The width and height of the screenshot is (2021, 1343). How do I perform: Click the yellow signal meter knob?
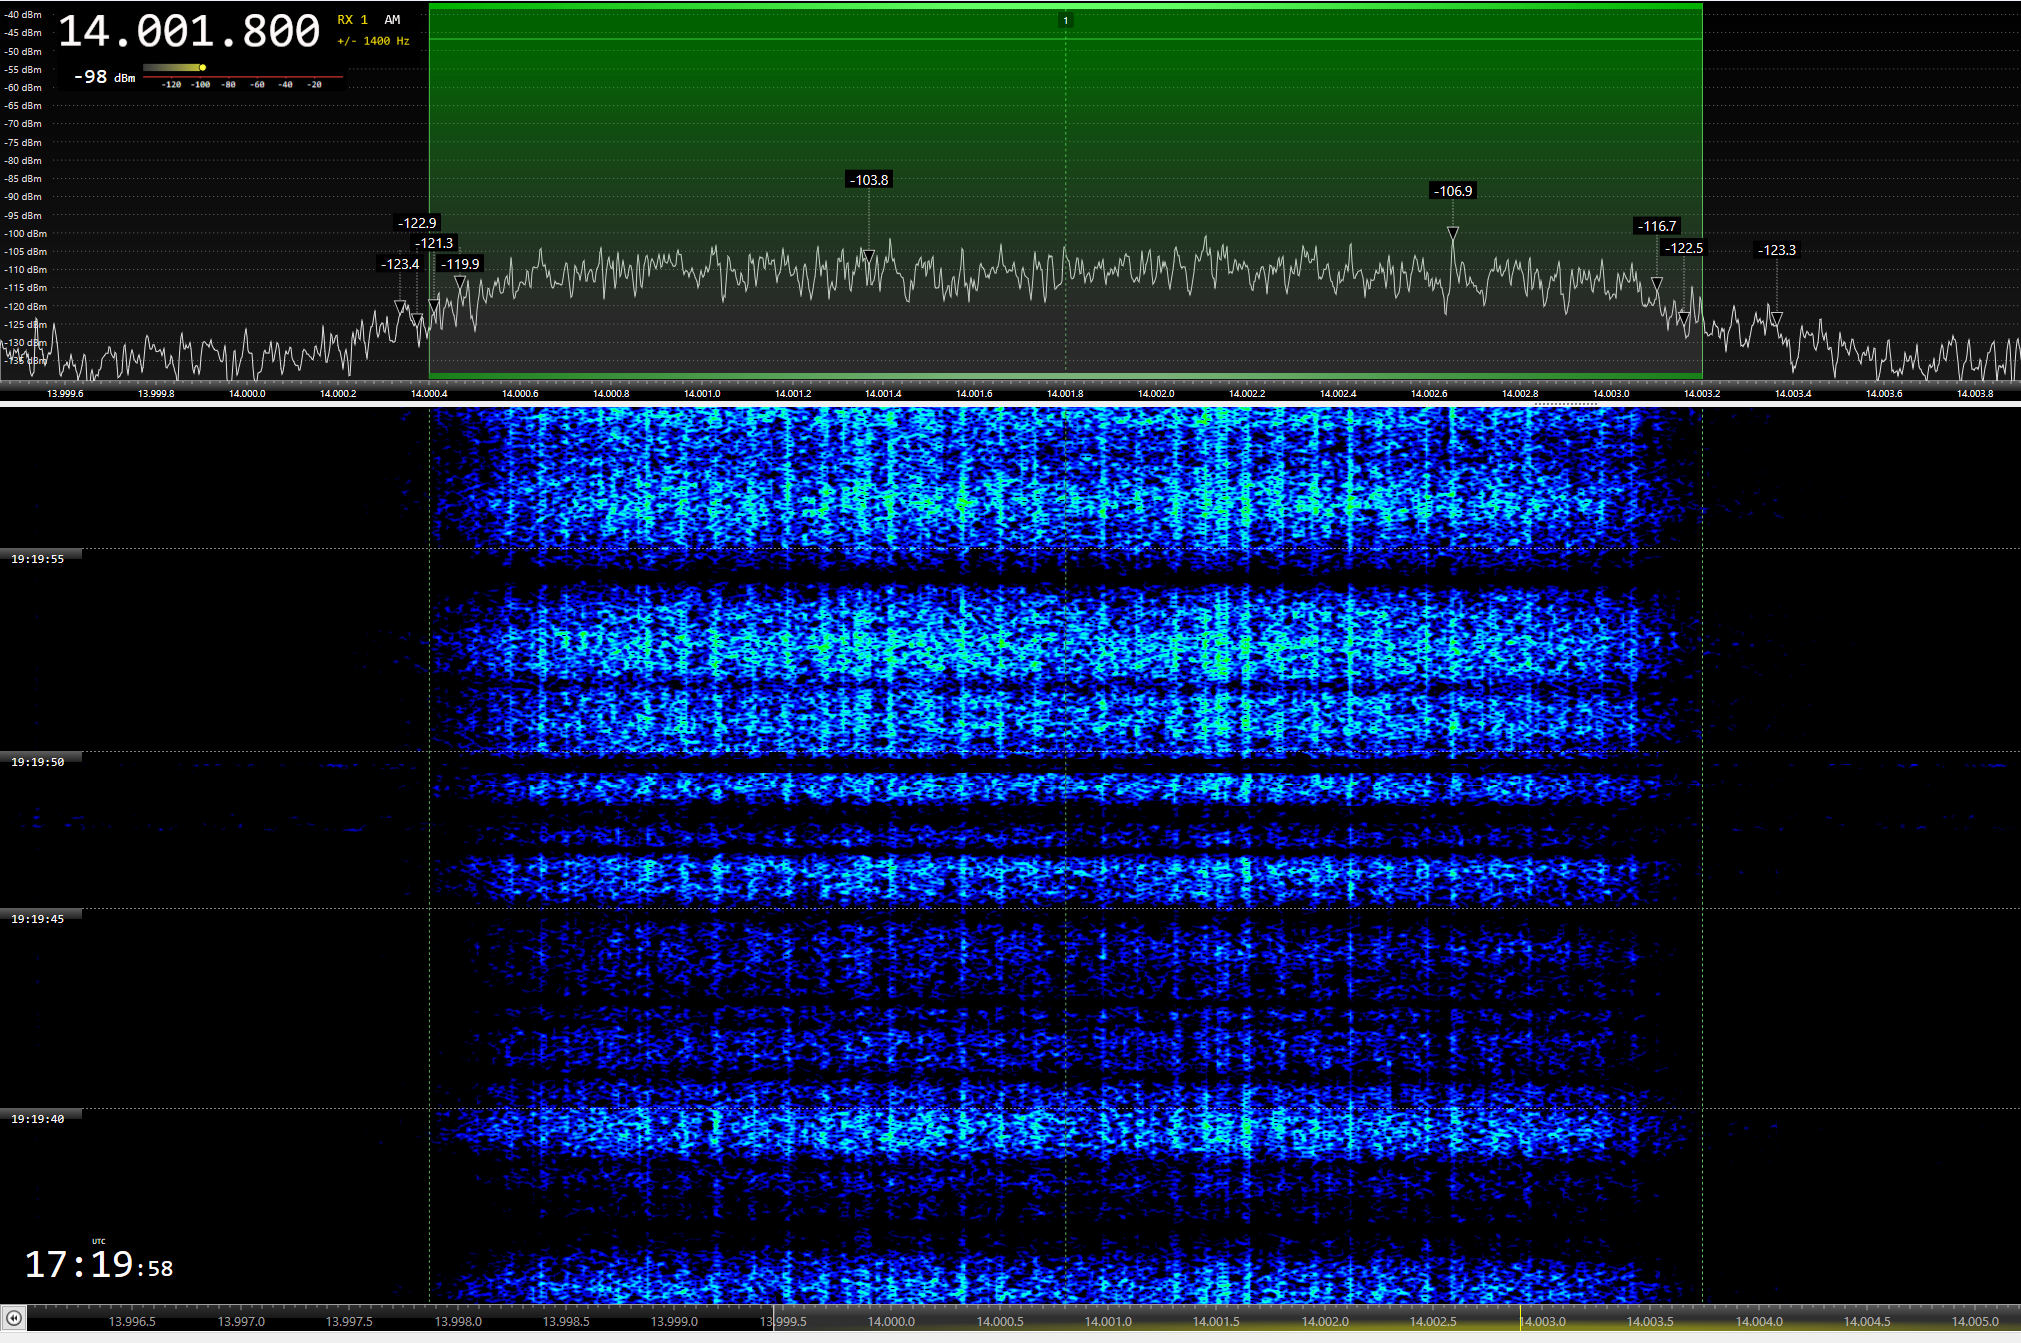(203, 68)
